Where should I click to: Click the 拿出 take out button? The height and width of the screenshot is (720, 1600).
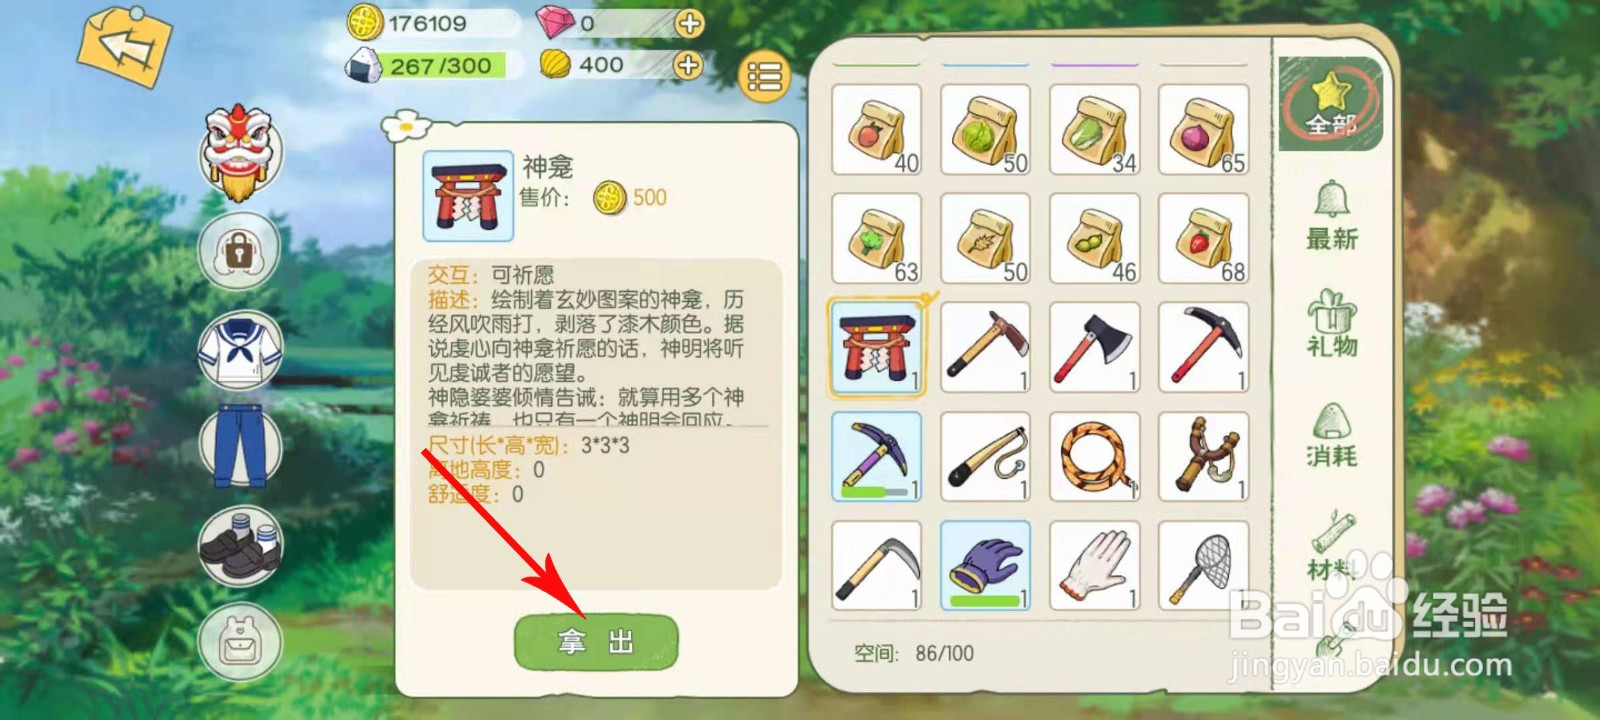(596, 642)
